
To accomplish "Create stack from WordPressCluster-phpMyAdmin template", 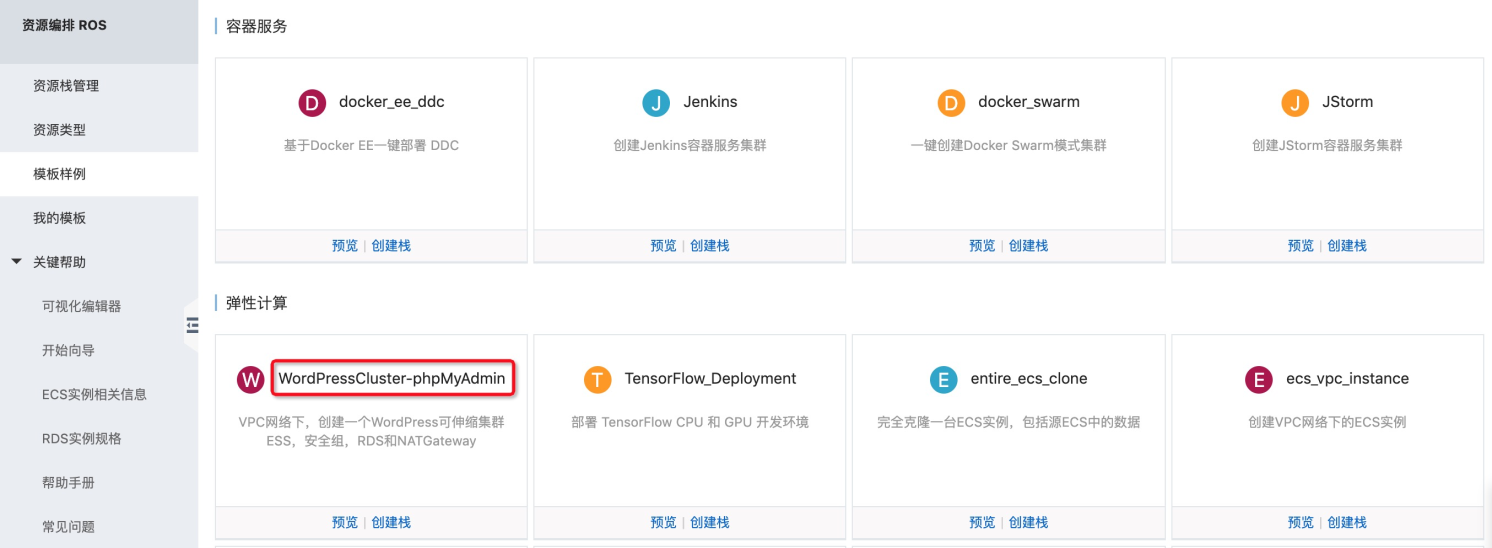I will tap(391, 522).
